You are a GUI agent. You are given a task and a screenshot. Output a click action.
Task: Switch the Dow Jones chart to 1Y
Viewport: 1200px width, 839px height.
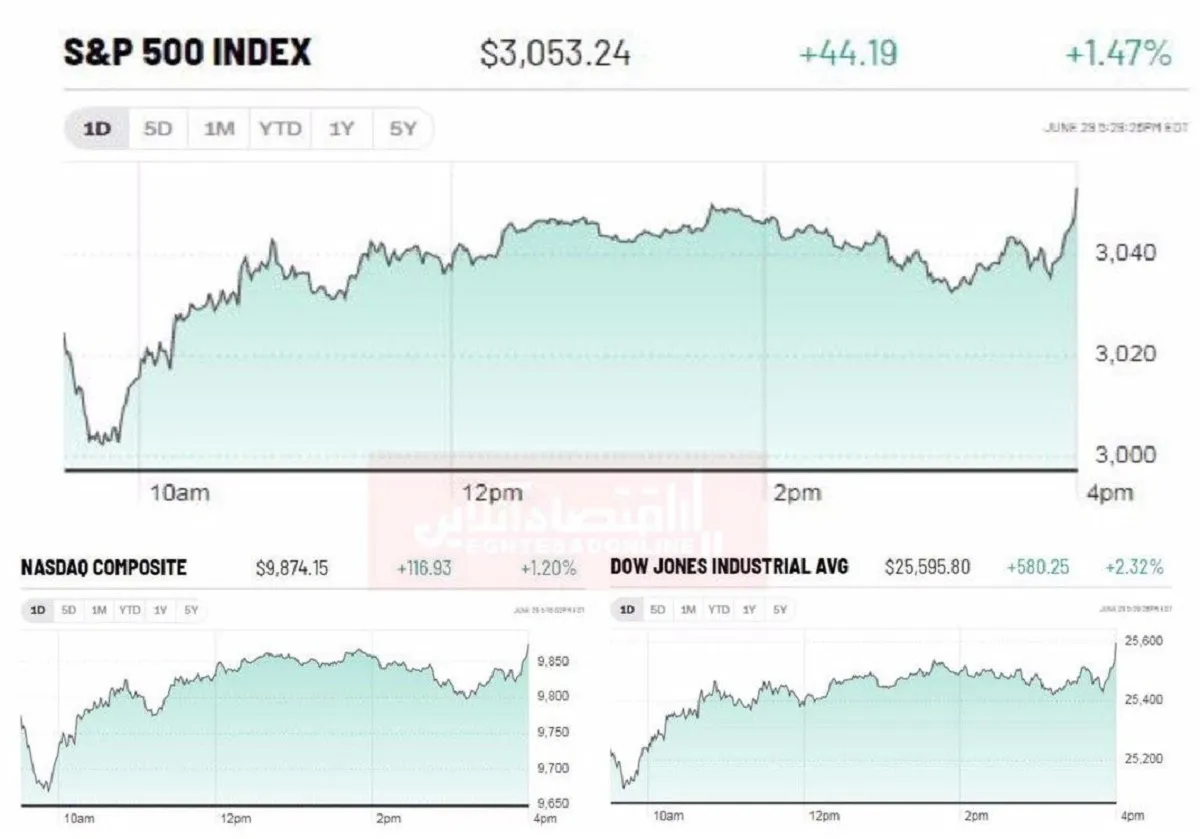(x=750, y=609)
